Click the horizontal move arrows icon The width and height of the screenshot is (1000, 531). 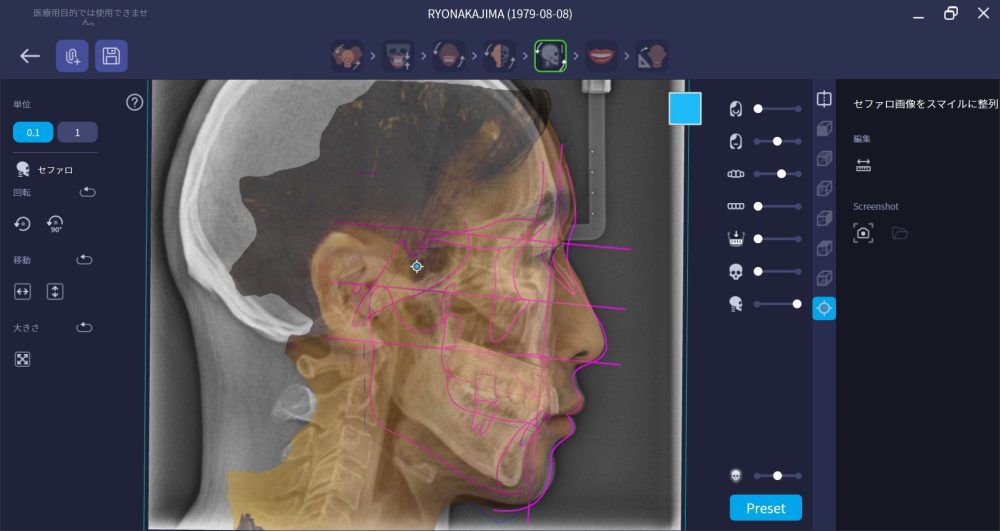coord(23,292)
